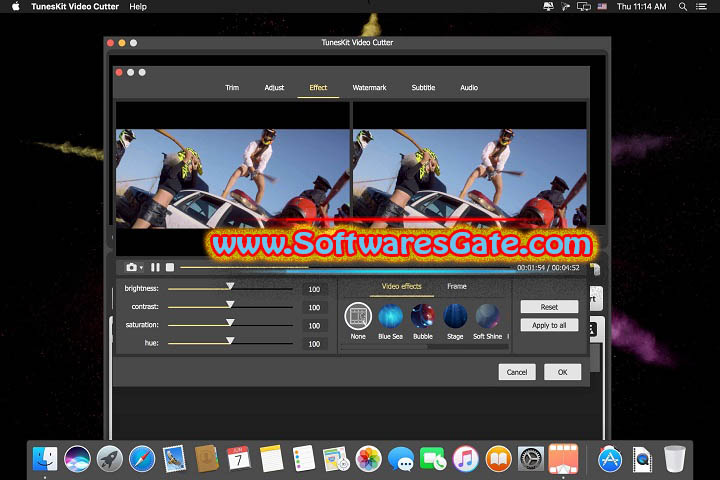The image size is (720, 480).
Task: Click the Reset button
Action: tap(549, 307)
